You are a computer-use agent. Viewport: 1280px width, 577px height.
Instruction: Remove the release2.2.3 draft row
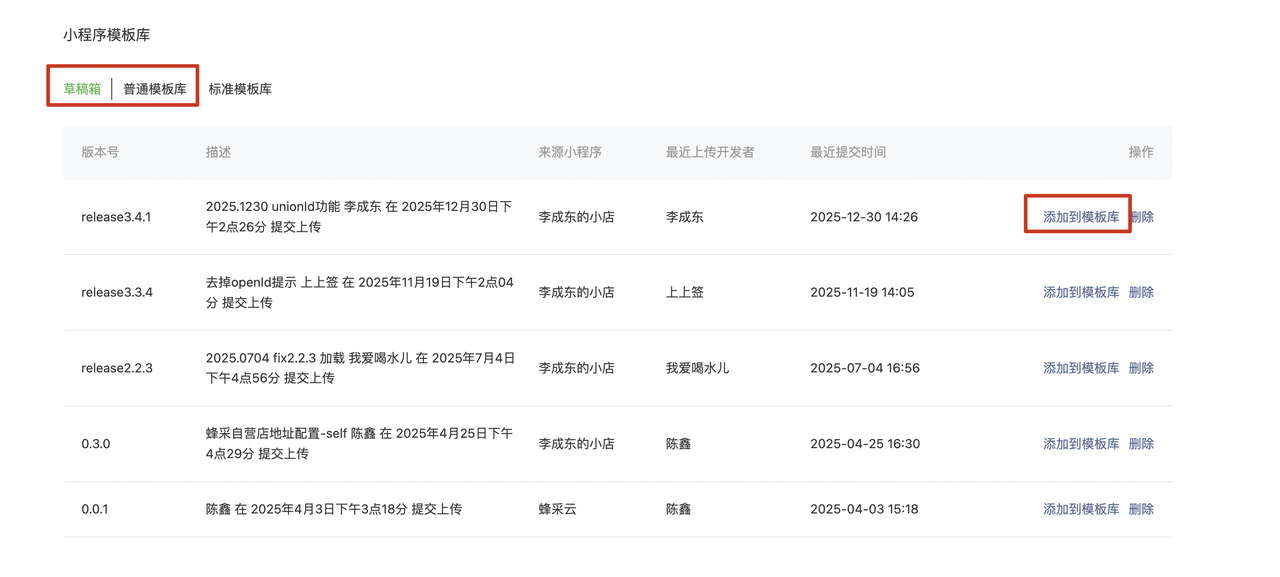tap(1141, 368)
